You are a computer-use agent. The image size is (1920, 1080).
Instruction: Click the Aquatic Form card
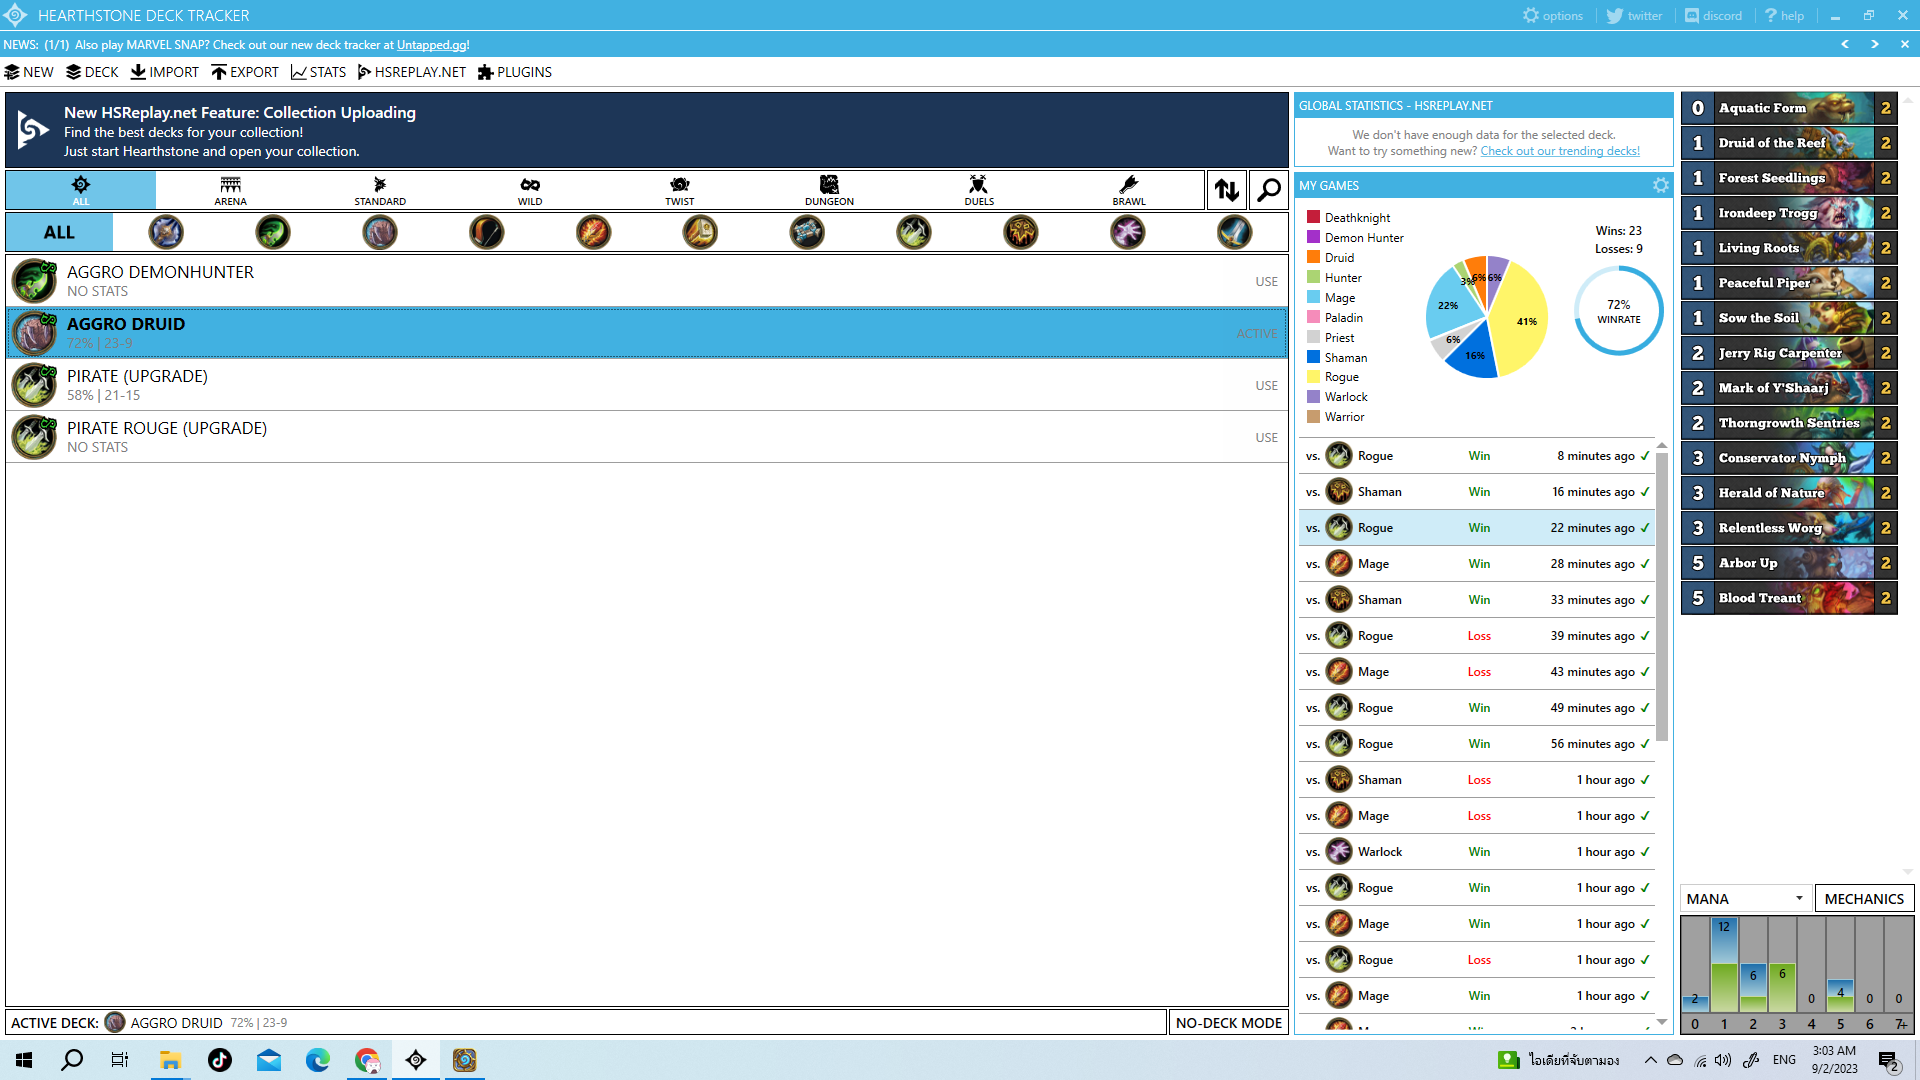click(1789, 108)
